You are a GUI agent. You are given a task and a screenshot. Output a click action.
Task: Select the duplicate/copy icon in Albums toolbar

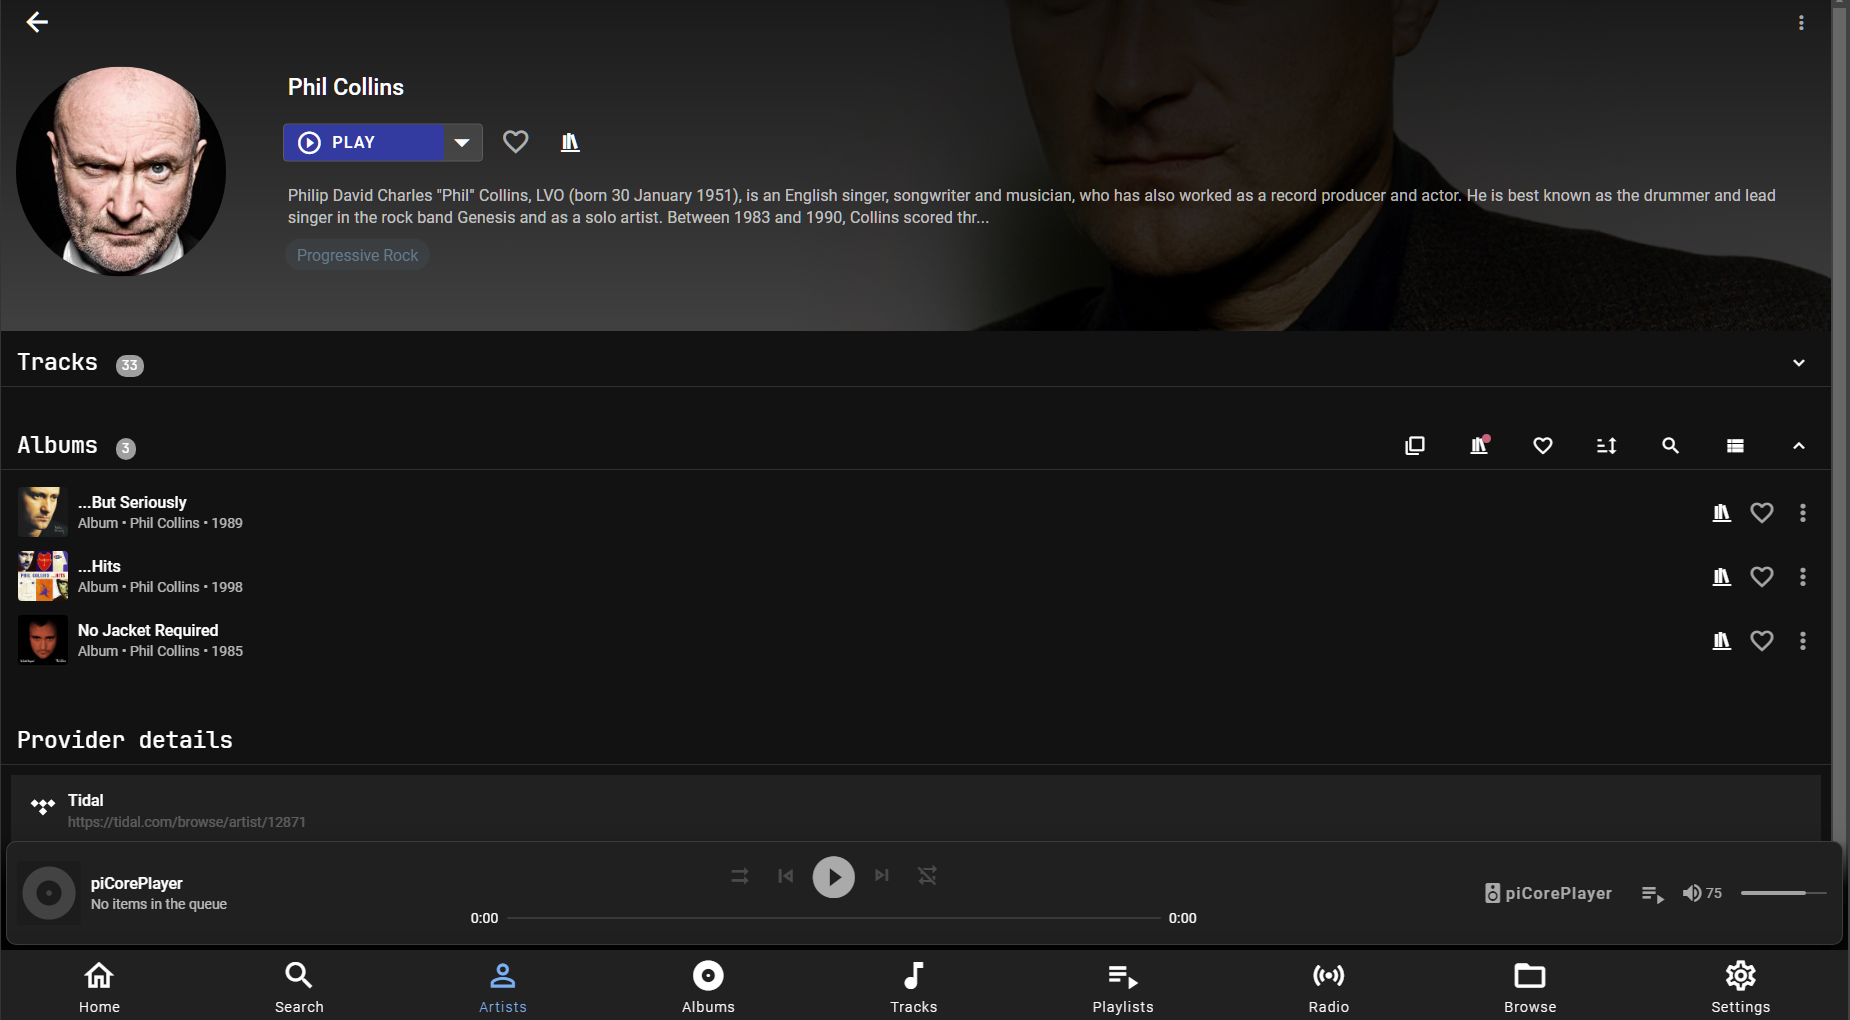click(x=1415, y=446)
